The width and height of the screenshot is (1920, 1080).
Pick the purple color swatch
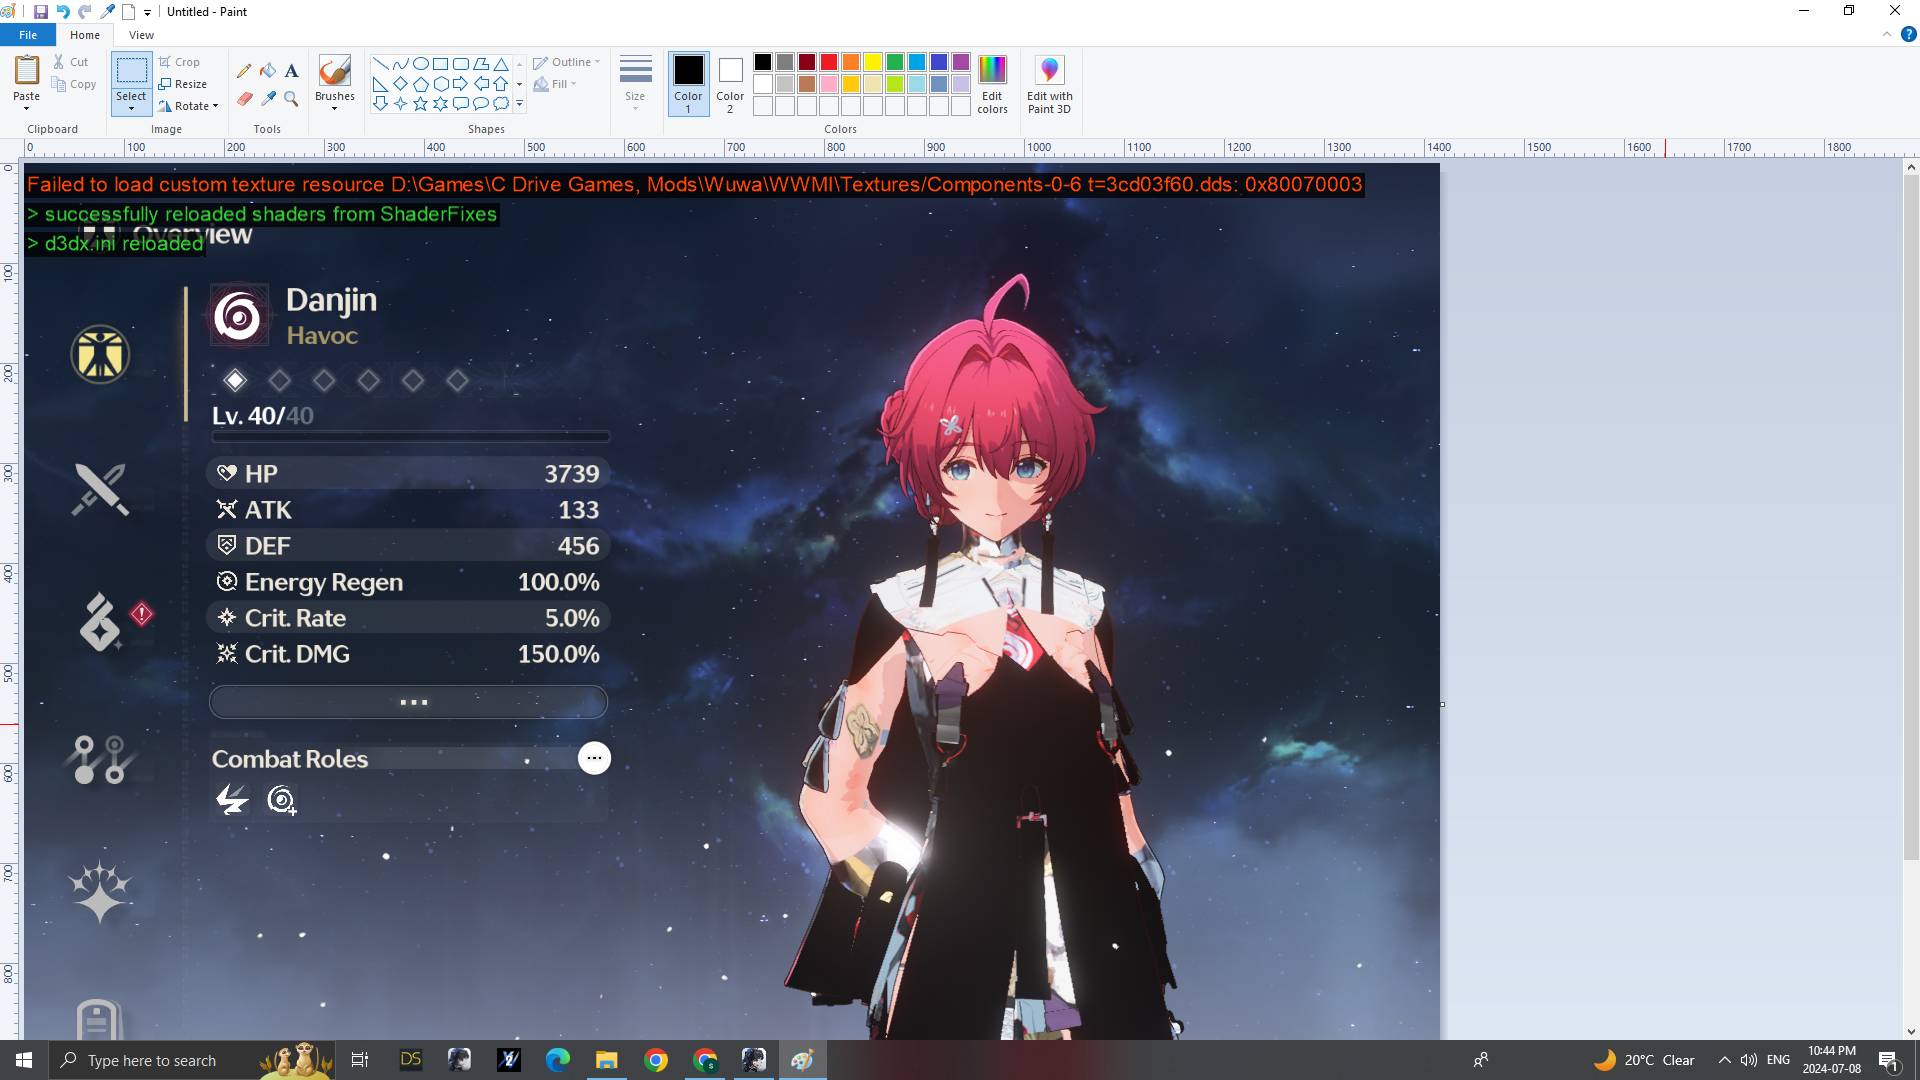pyautogui.click(x=961, y=62)
